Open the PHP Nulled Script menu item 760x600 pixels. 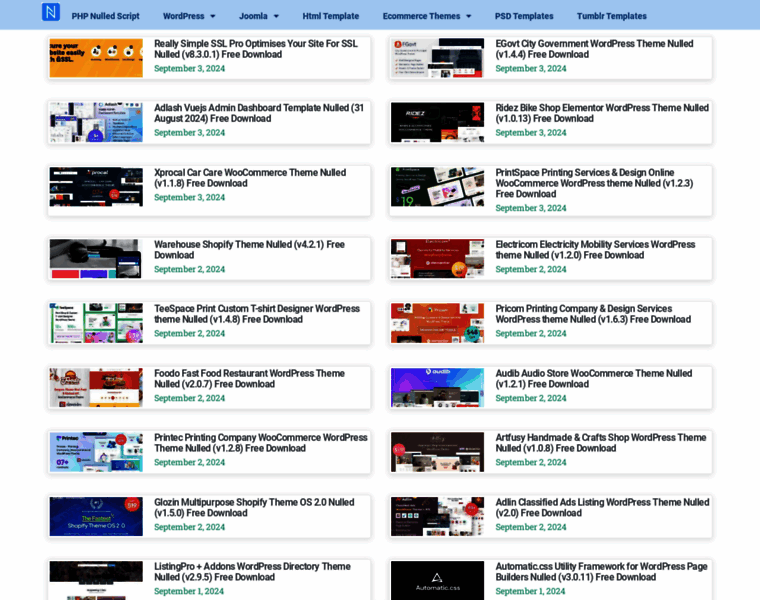coord(105,16)
